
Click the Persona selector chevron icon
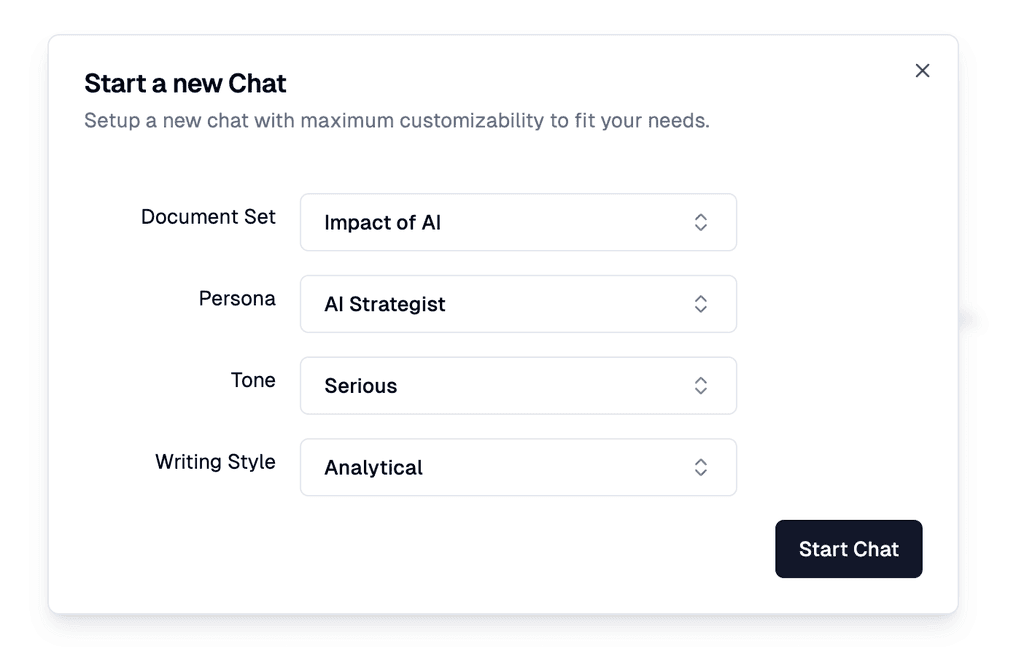tap(701, 304)
